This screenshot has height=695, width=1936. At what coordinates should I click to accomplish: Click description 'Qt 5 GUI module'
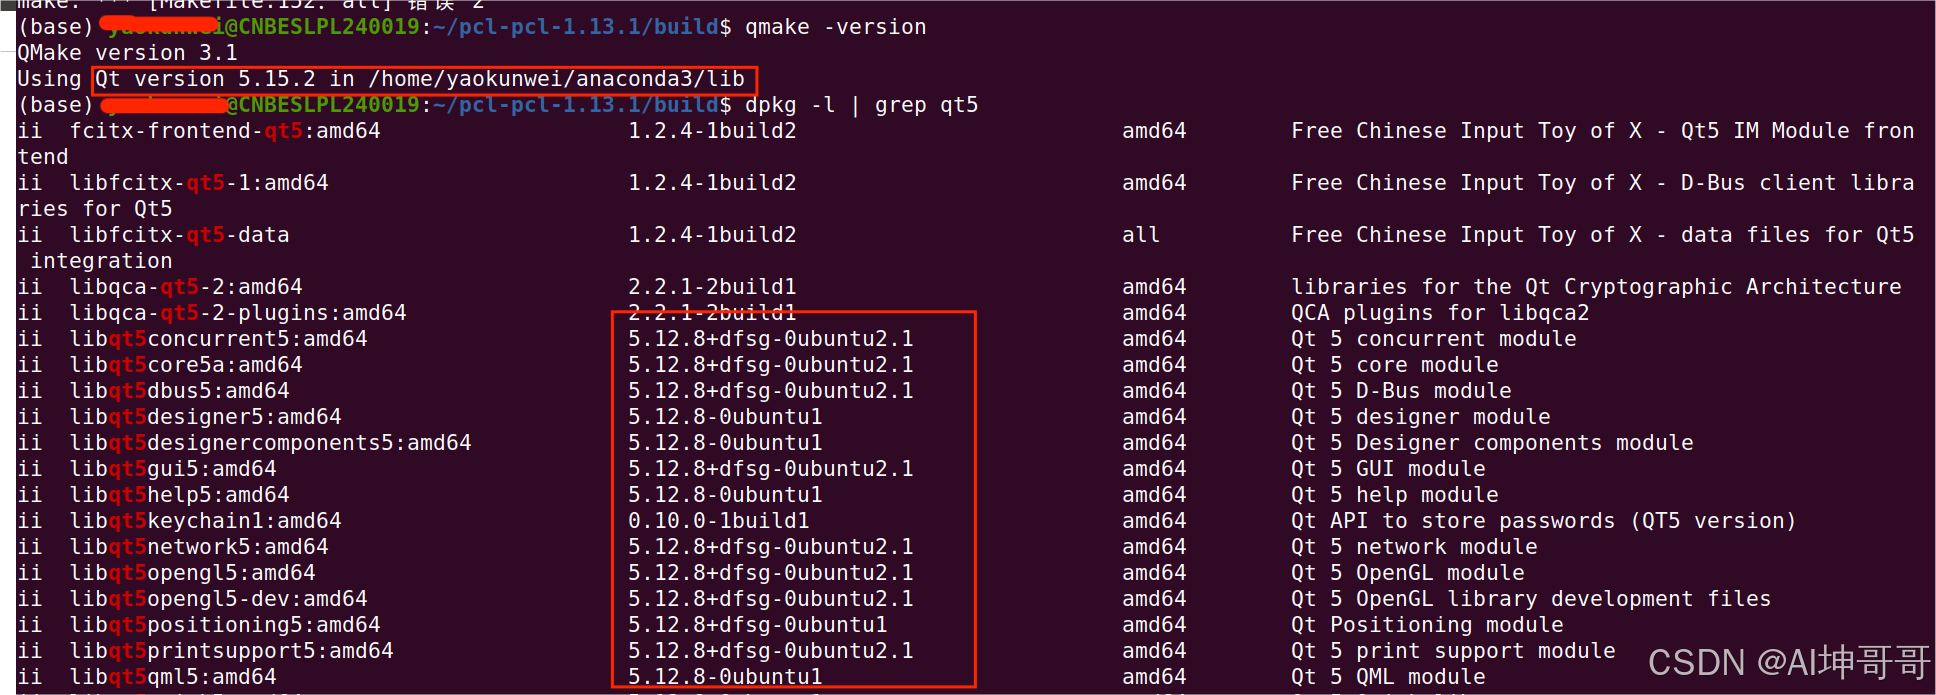[x=1388, y=469]
